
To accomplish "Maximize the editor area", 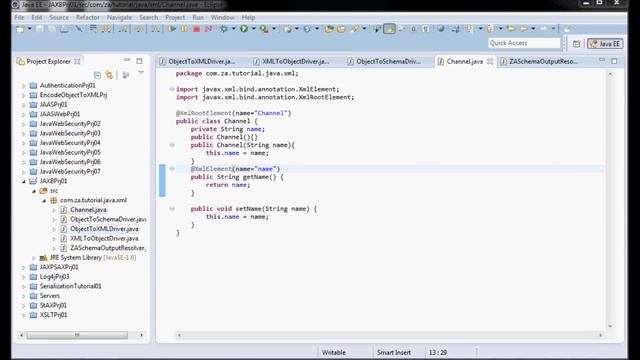I will [x=614, y=61].
